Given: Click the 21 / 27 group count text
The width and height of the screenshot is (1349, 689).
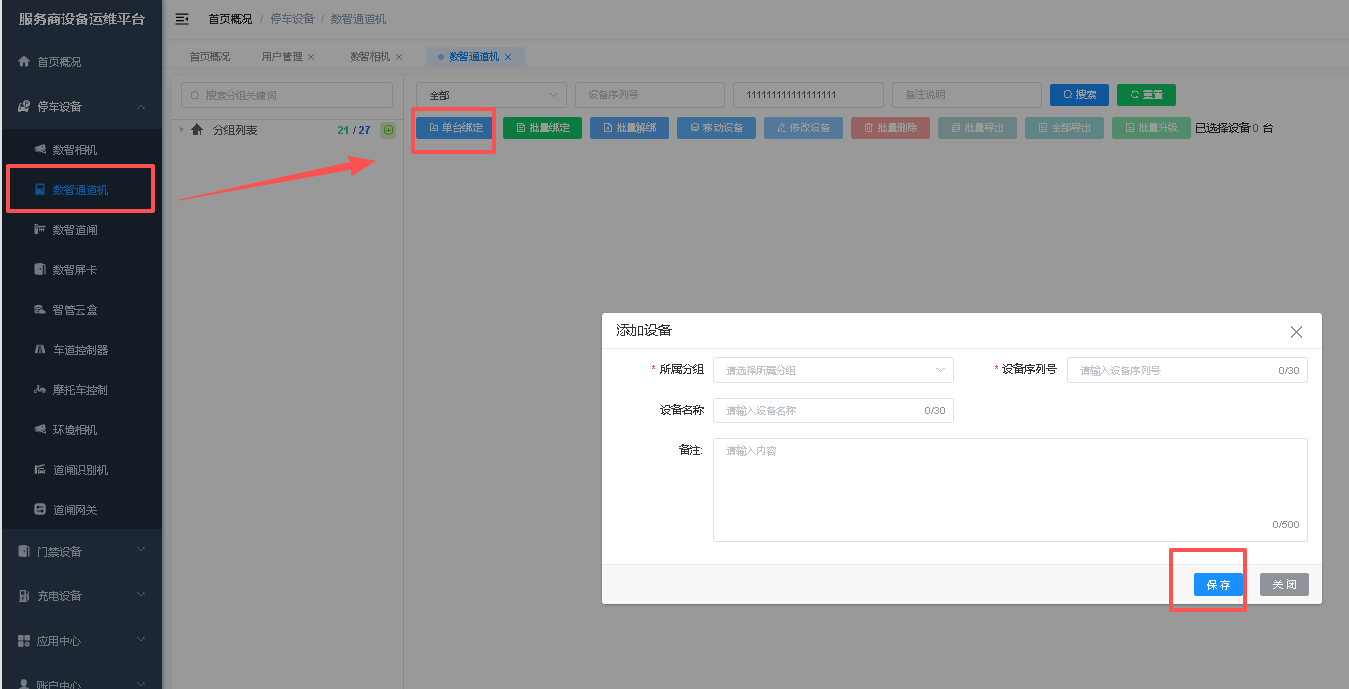Looking at the screenshot, I should [354, 130].
